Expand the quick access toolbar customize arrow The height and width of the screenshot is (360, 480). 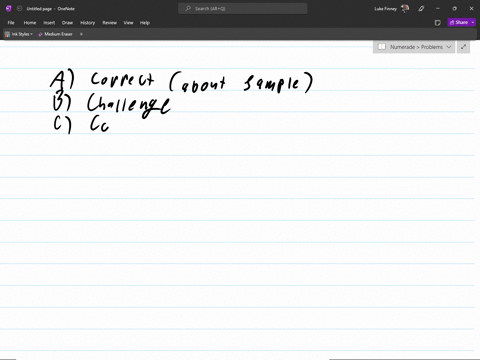coord(81,34)
